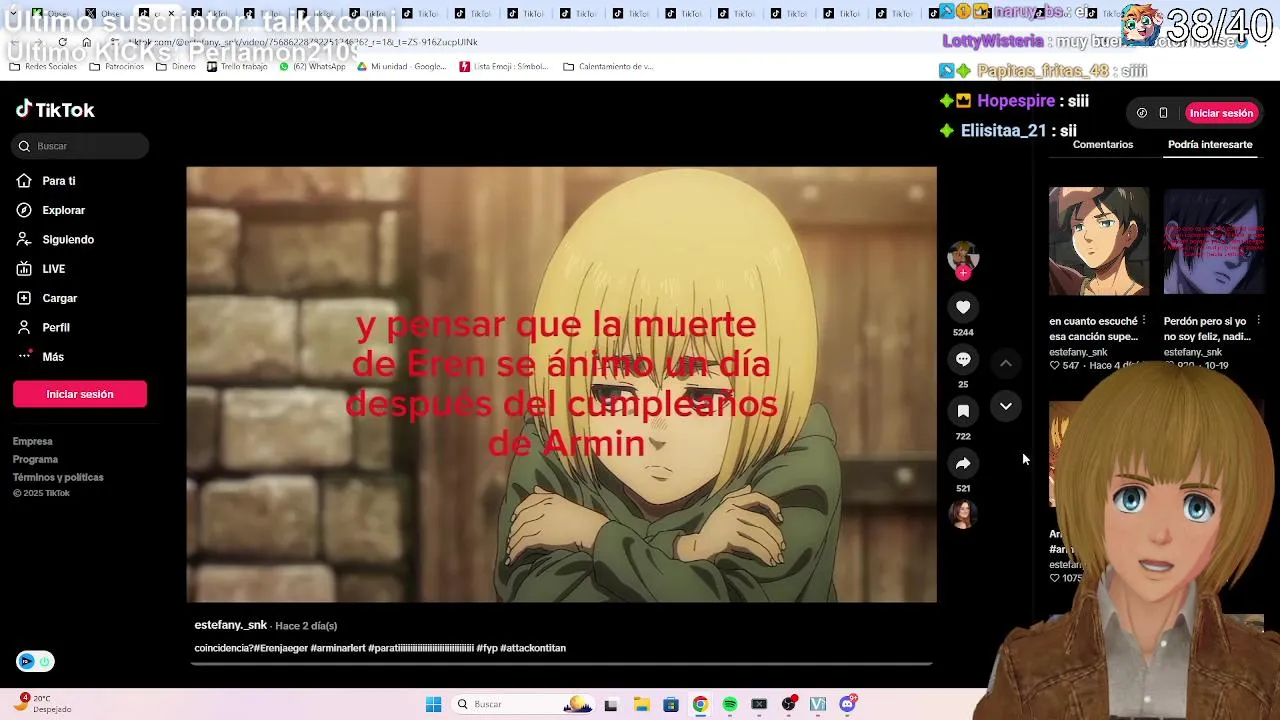
Task: Open the weather widget showing 20°C
Action: (x=44, y=704)
